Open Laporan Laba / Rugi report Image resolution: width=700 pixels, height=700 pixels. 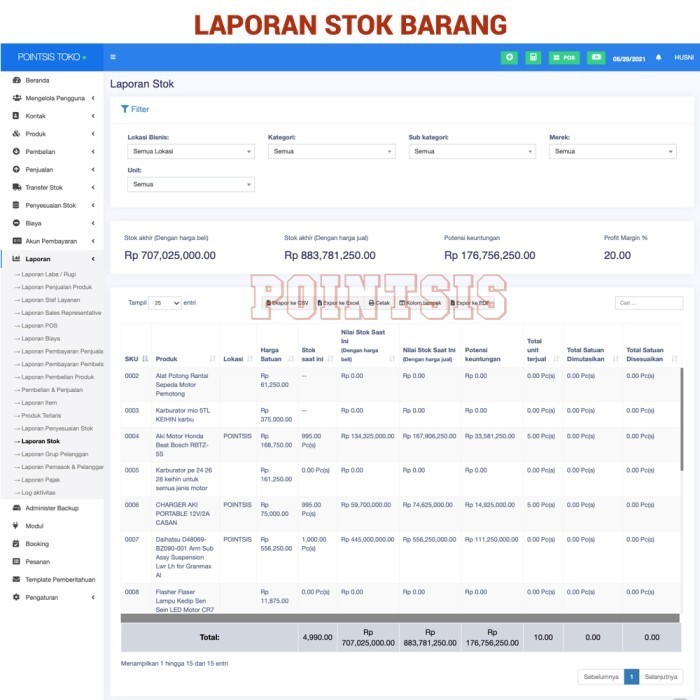48,275
